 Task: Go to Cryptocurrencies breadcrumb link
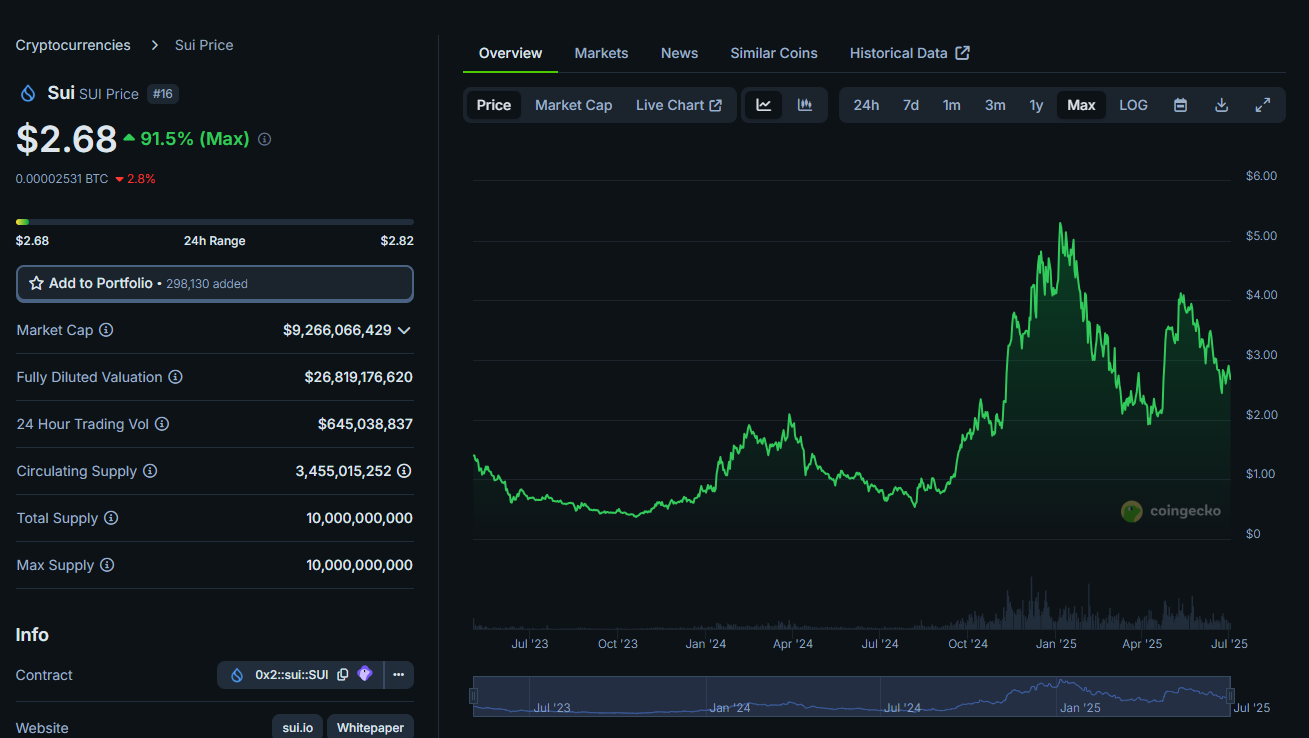(73, 45)
